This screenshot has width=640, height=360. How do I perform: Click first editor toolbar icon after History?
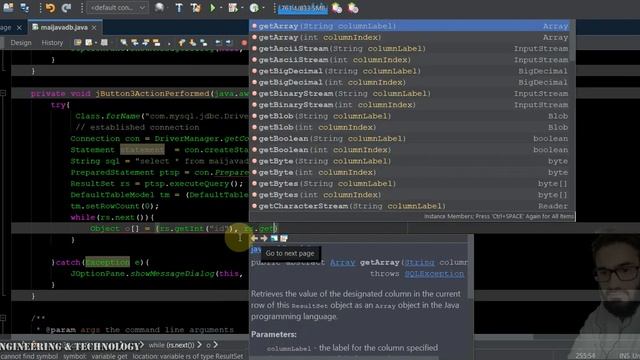[x=78, y=42]
